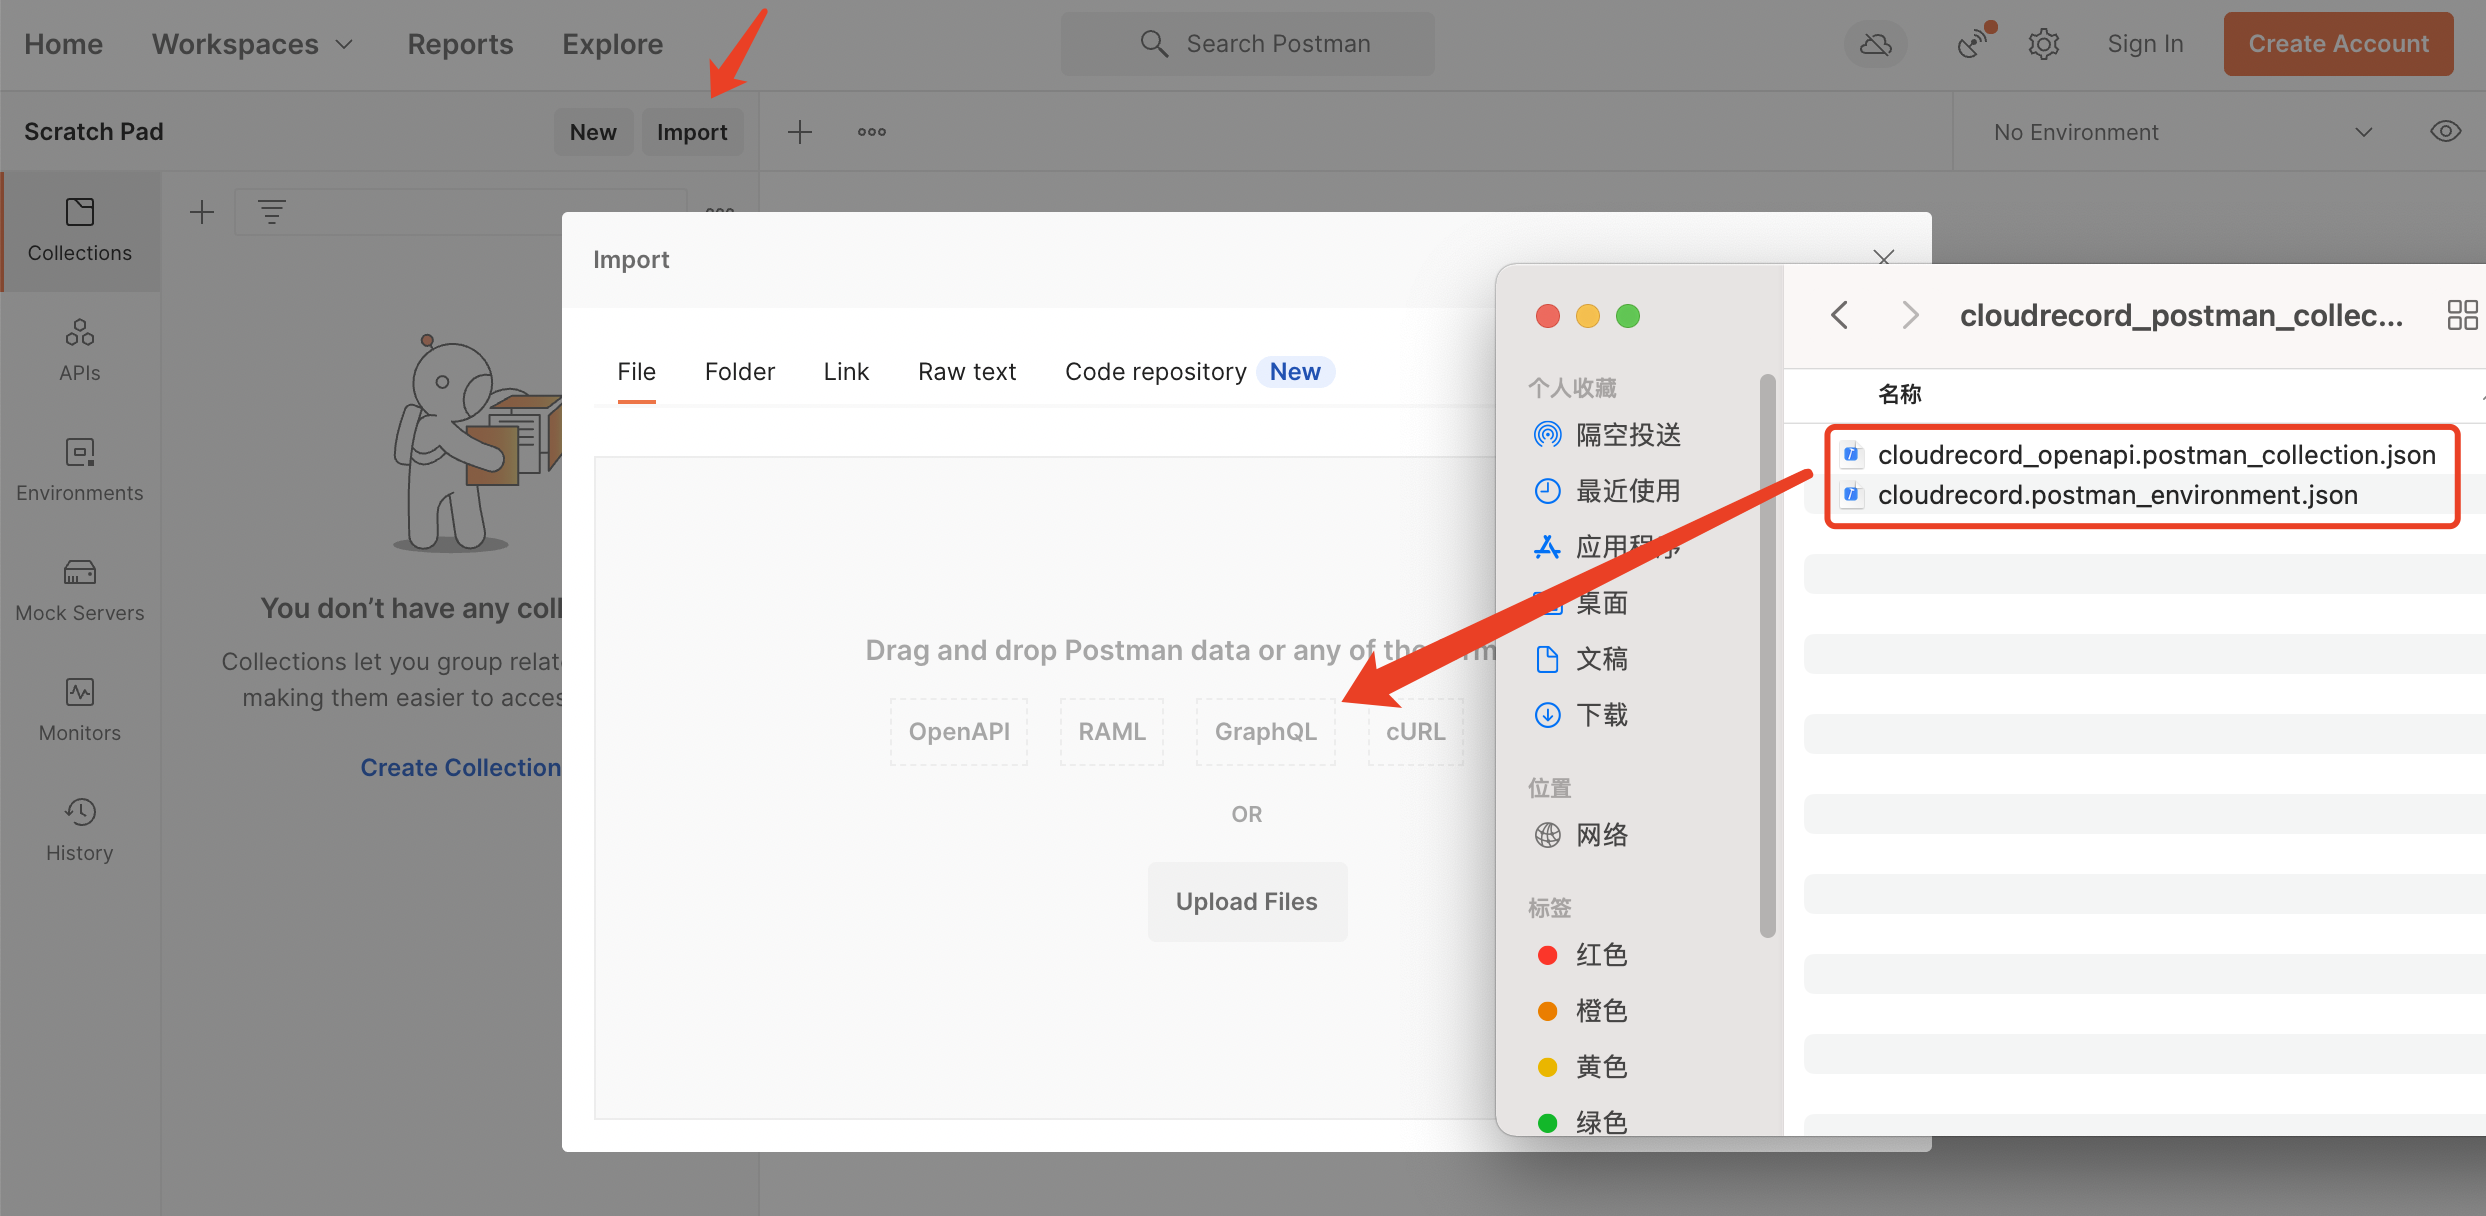The image size is (2486, 1216).
Task: Open the Environments sidebar panel
Action: (x=80, y=471)
